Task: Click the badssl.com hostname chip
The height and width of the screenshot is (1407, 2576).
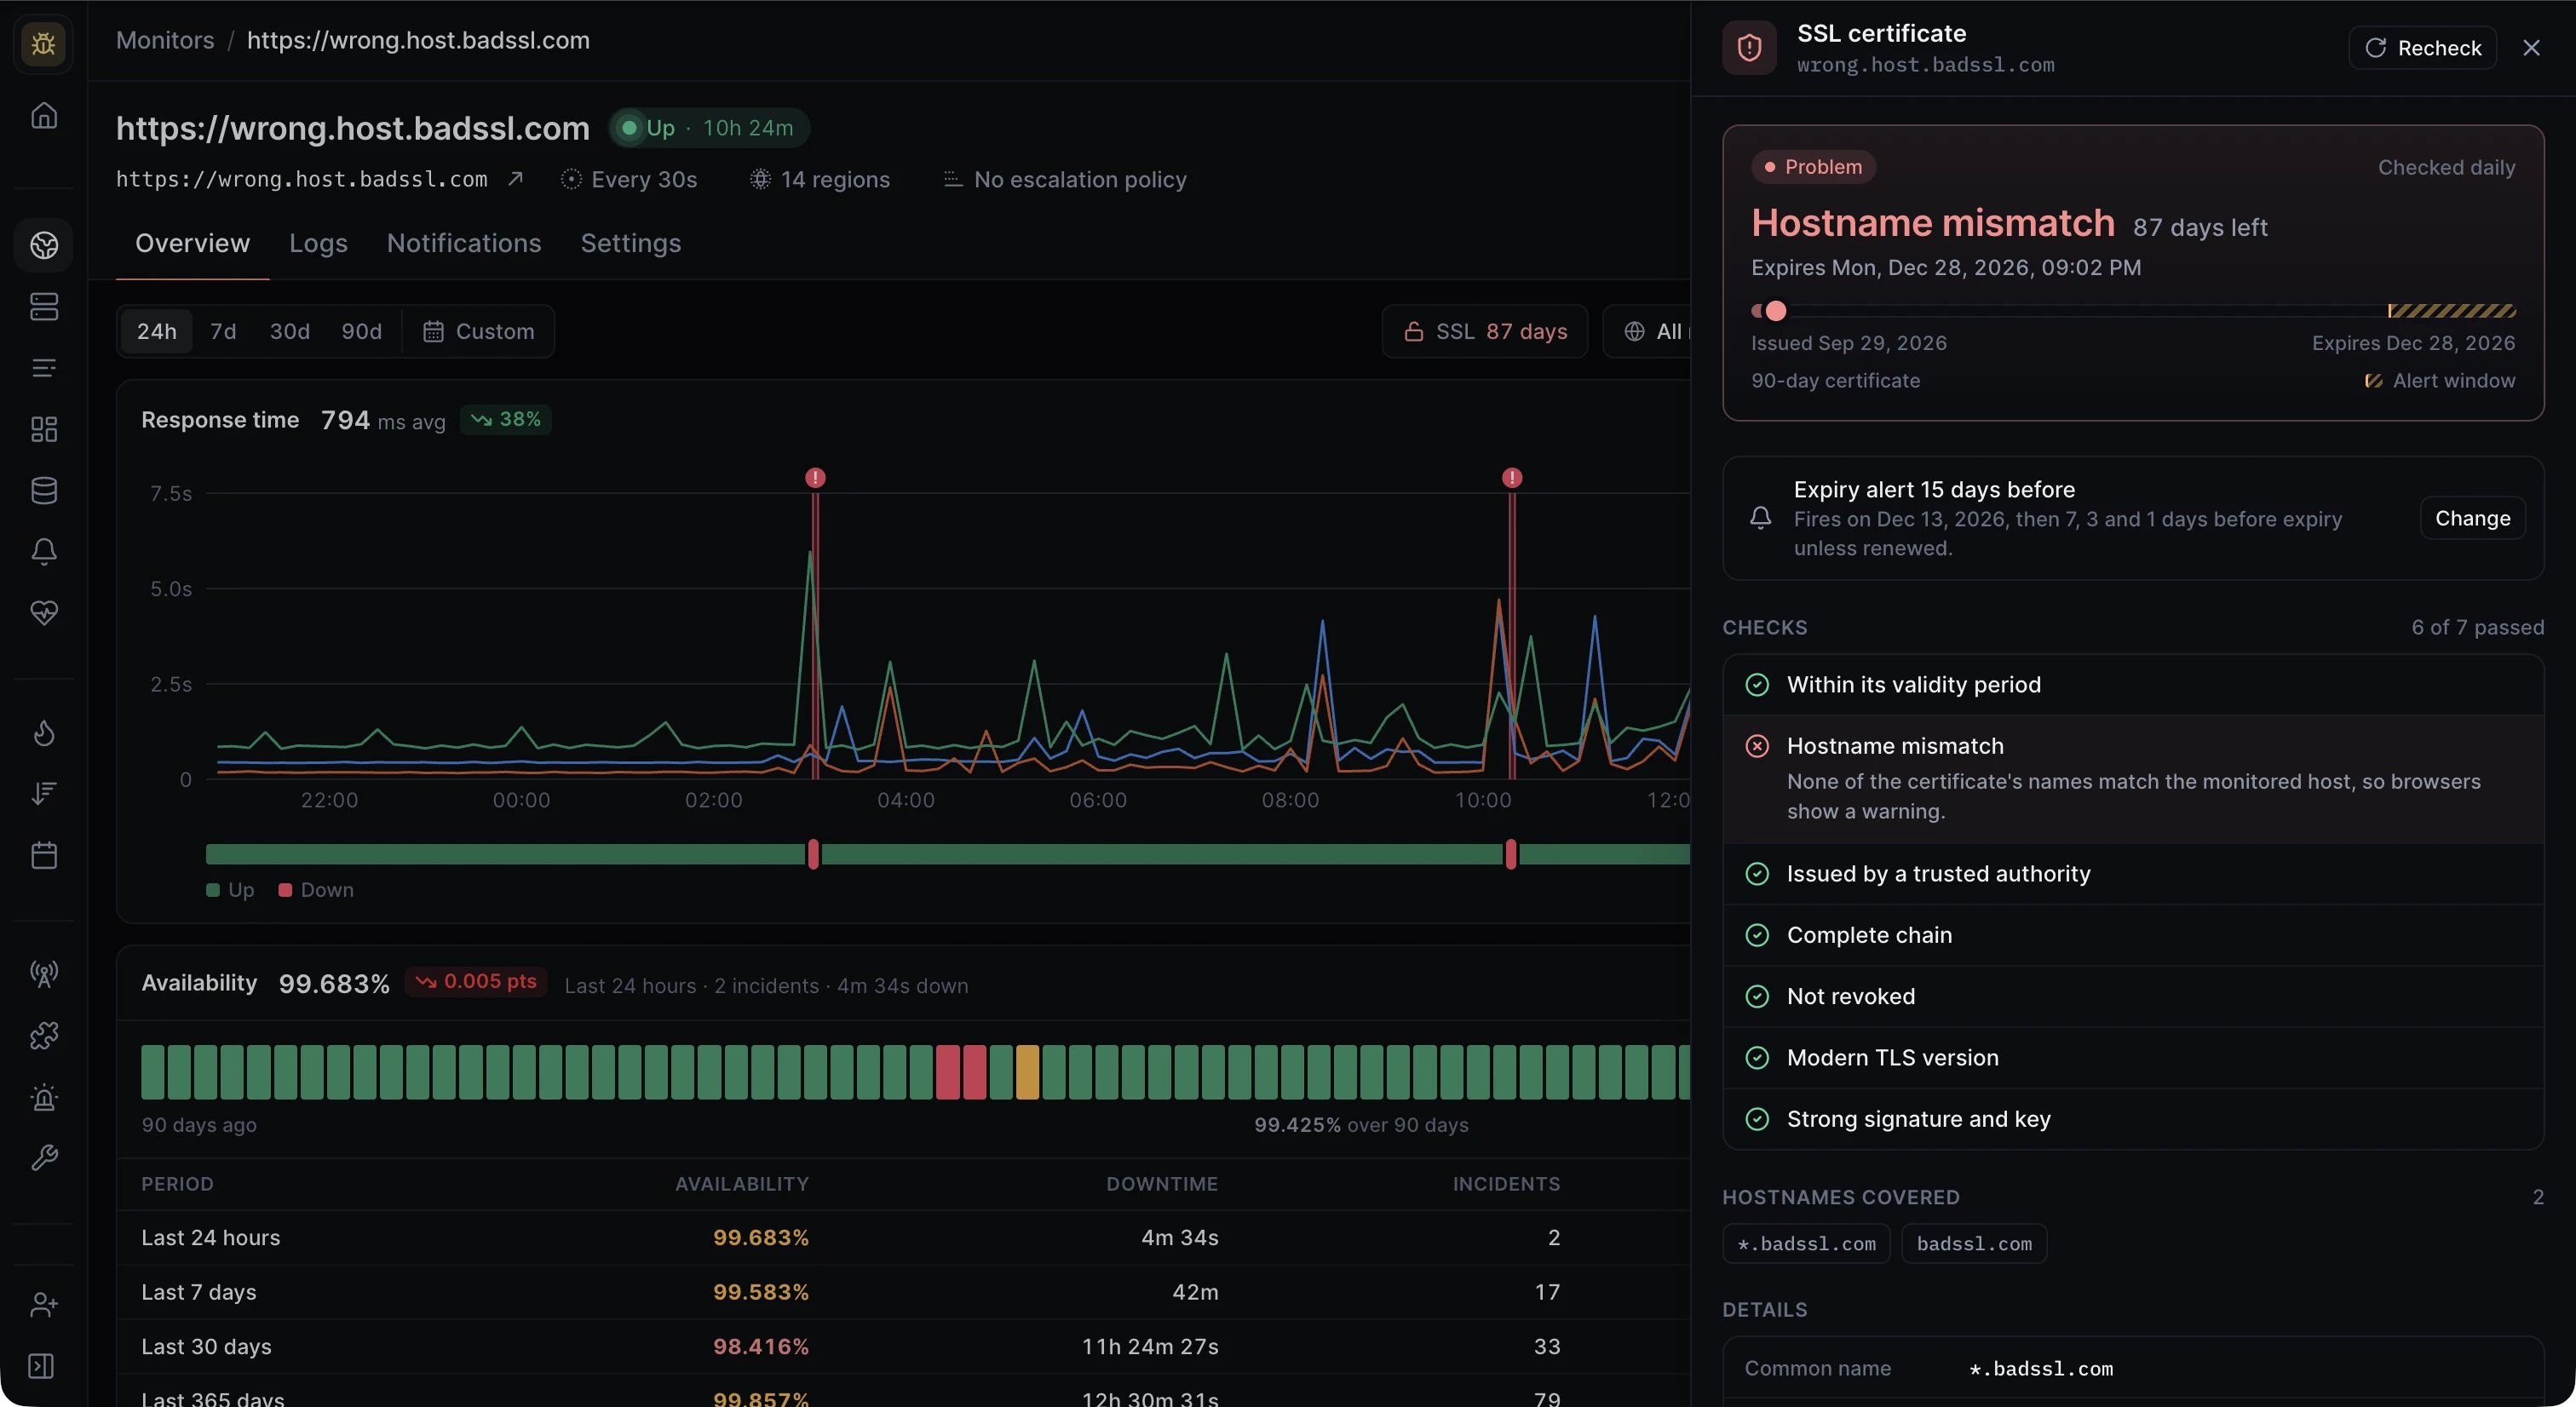Action: point(1973,1243)
